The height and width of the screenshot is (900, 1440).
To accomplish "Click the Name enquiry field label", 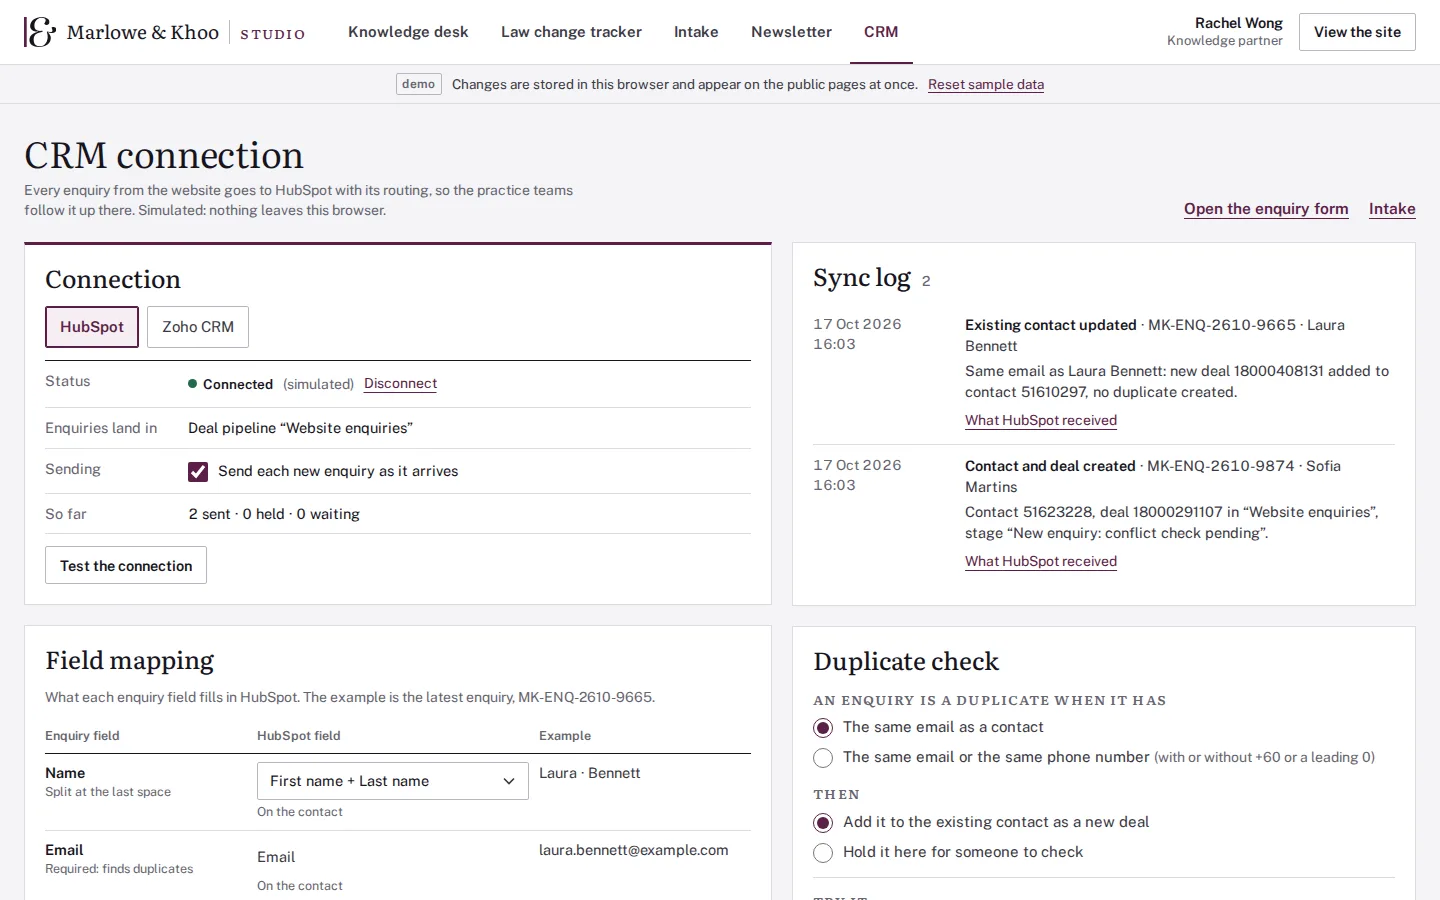I will [65, 773].
